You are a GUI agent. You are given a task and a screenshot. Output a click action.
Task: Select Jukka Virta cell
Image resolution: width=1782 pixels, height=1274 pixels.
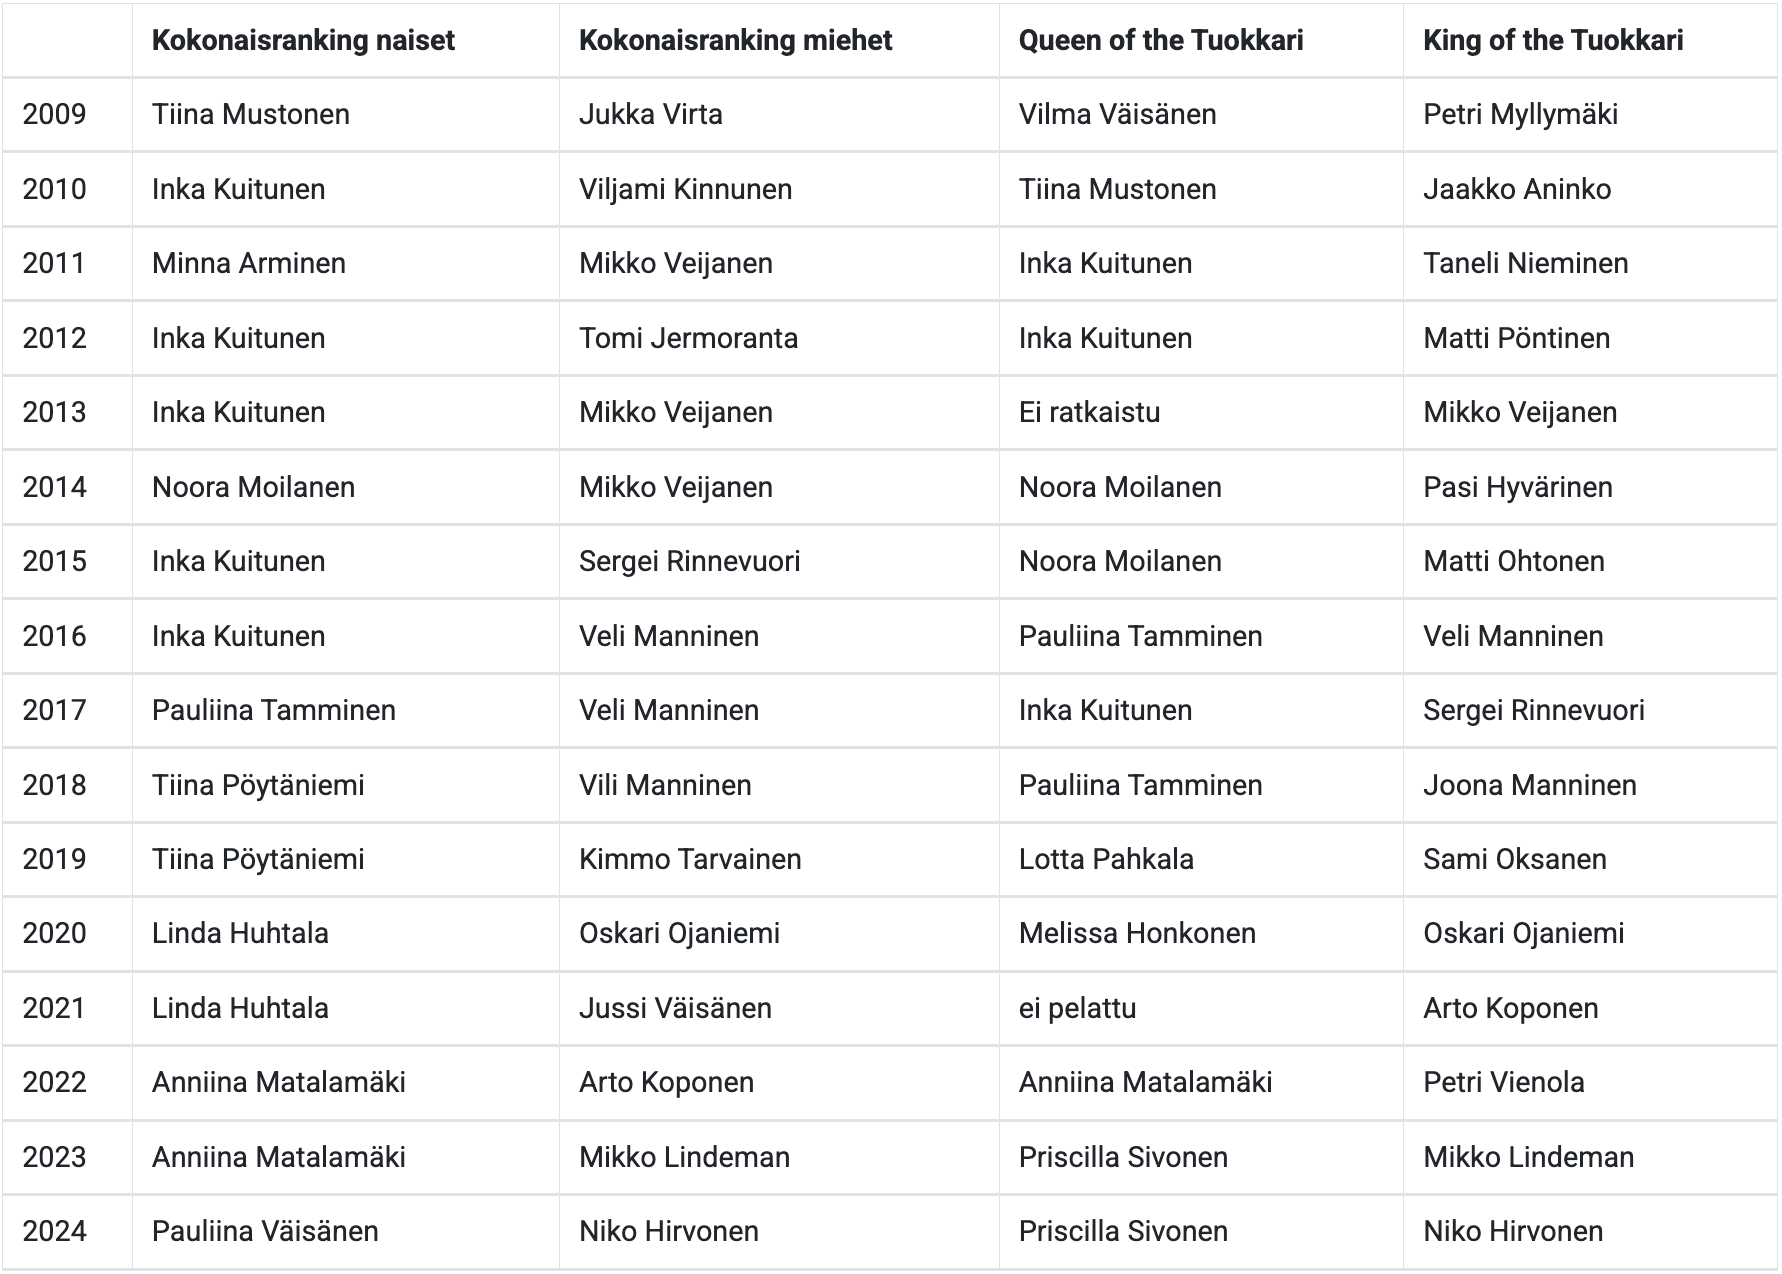tap(650, 114)
